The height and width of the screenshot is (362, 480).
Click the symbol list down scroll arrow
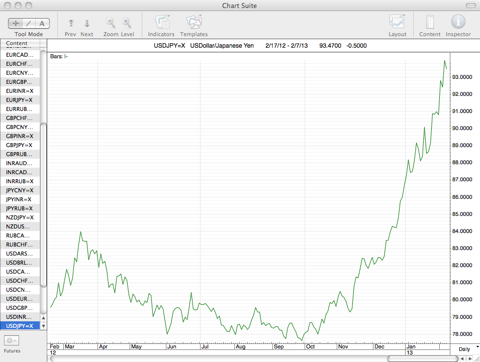[43, 326]
